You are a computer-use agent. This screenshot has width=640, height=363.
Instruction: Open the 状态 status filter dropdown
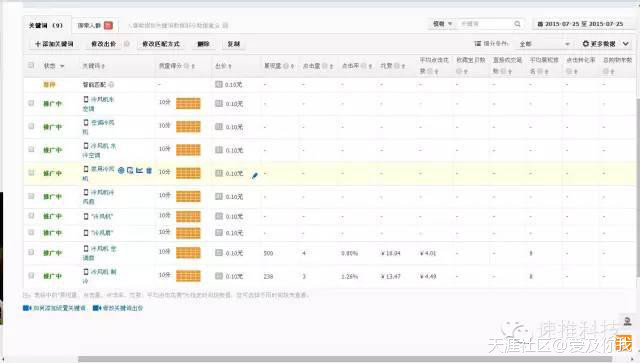(62, 66)
